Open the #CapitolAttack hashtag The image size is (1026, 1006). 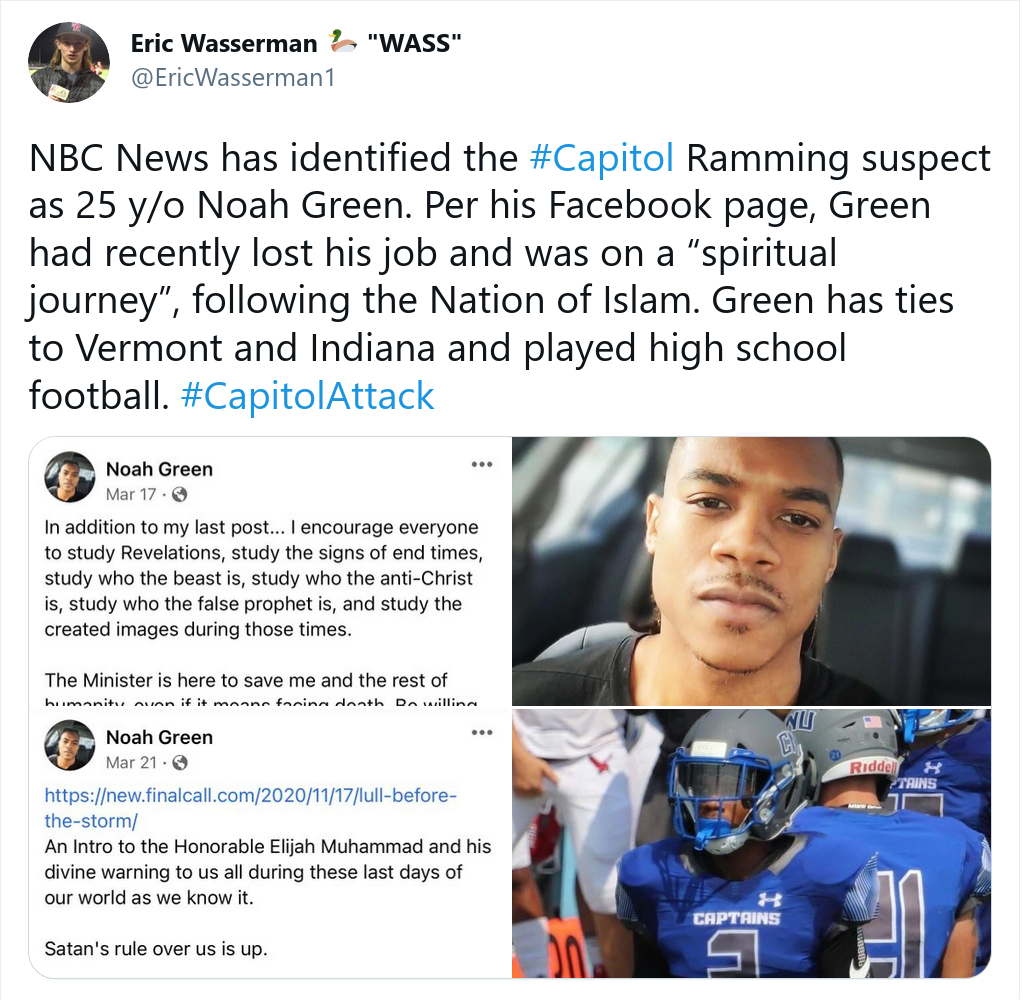(x=307, y=396)
